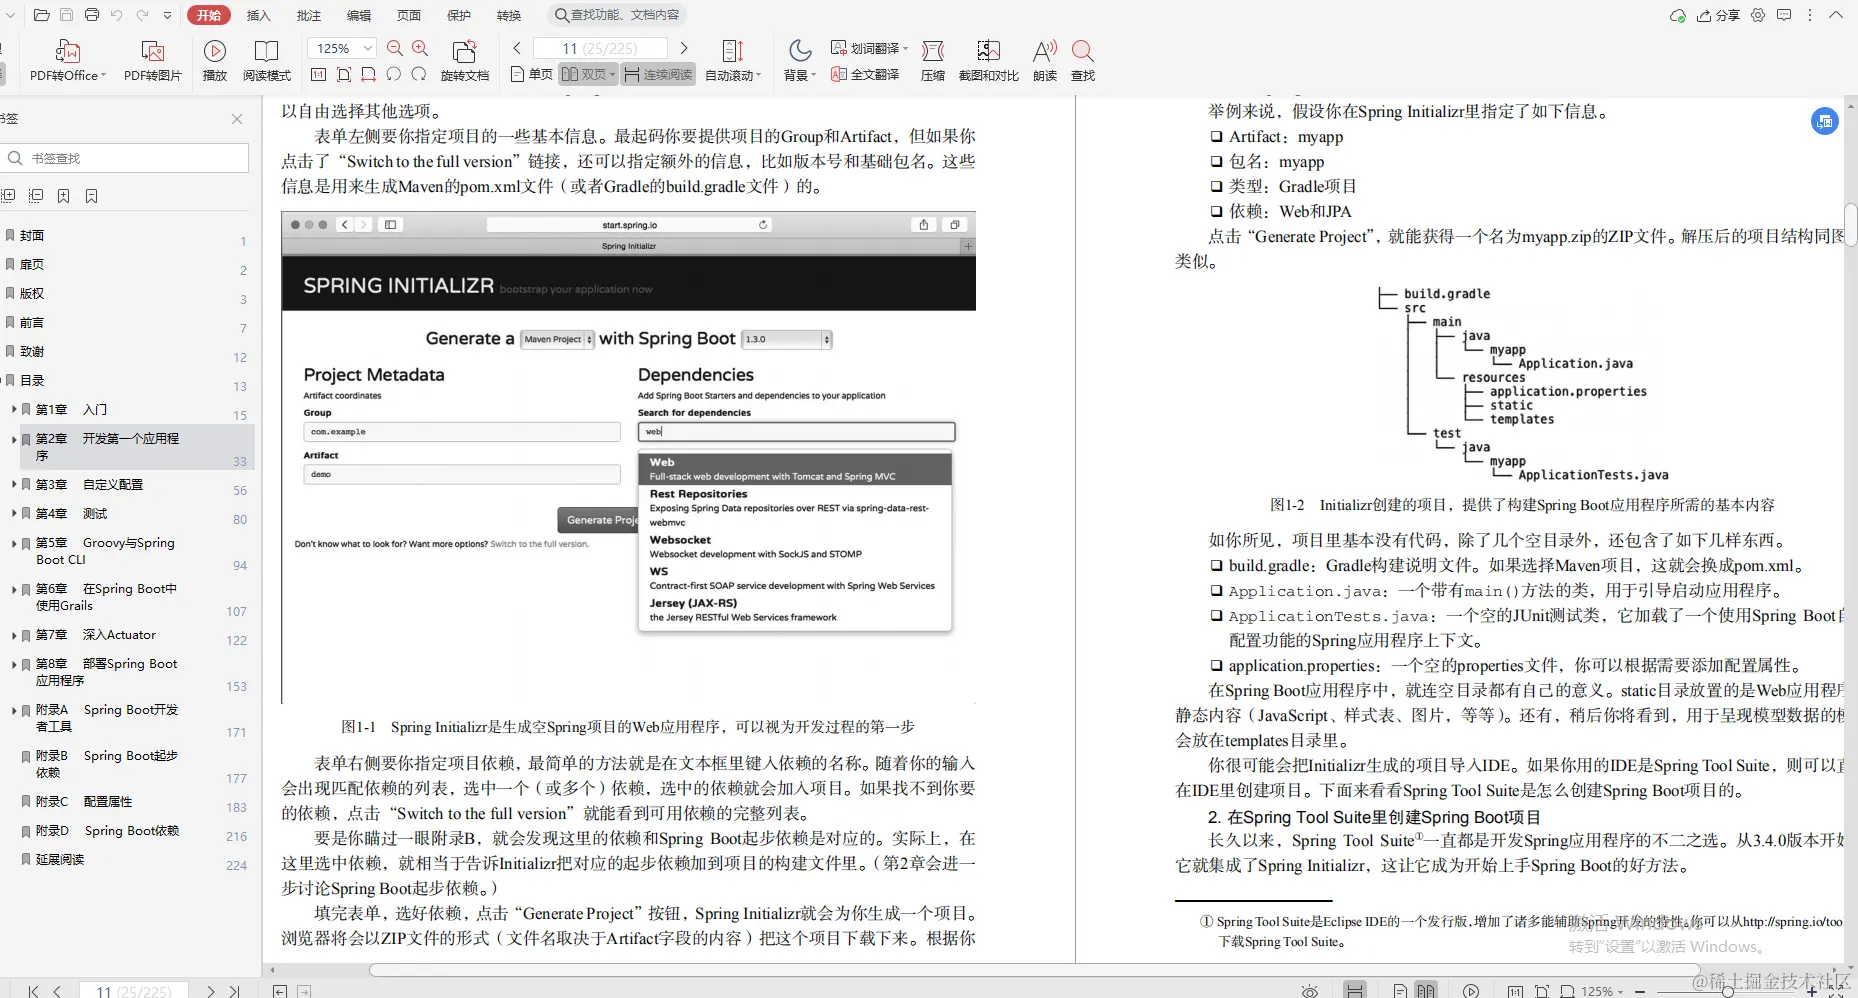The width and height of the screenshot is (1858, 998).
Task: Start 朗读 read-aloud
Action: tap(1043, 60)
